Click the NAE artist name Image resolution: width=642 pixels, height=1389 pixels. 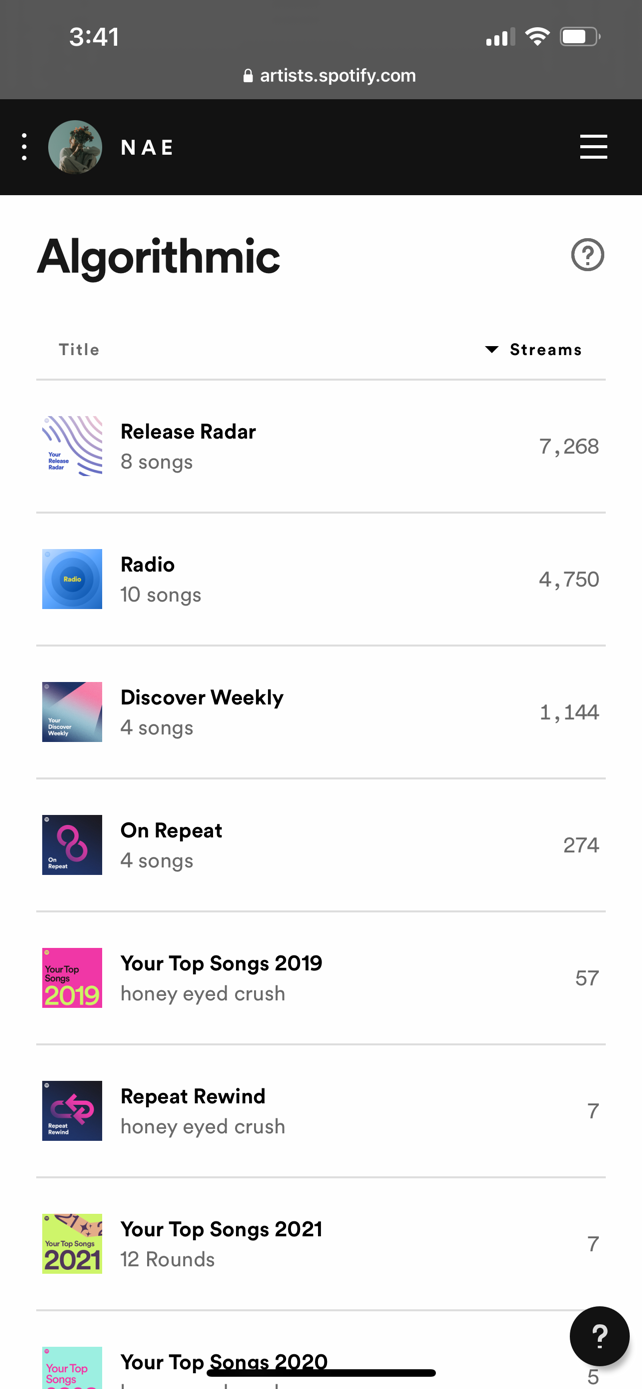point(148,148)
